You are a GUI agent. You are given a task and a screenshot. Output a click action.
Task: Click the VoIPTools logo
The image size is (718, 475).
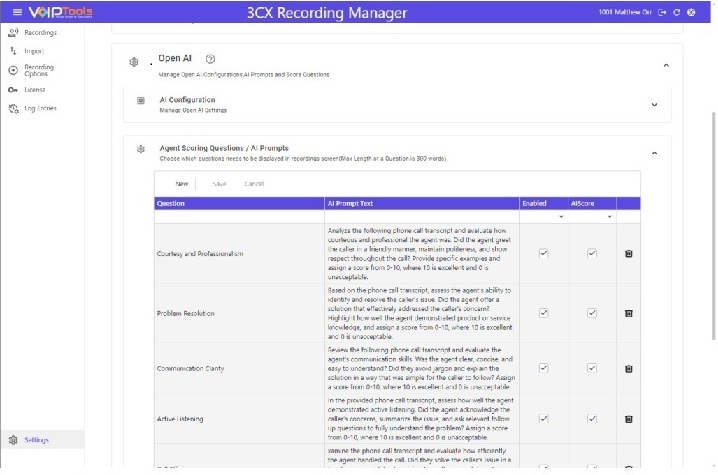[60, 12]
